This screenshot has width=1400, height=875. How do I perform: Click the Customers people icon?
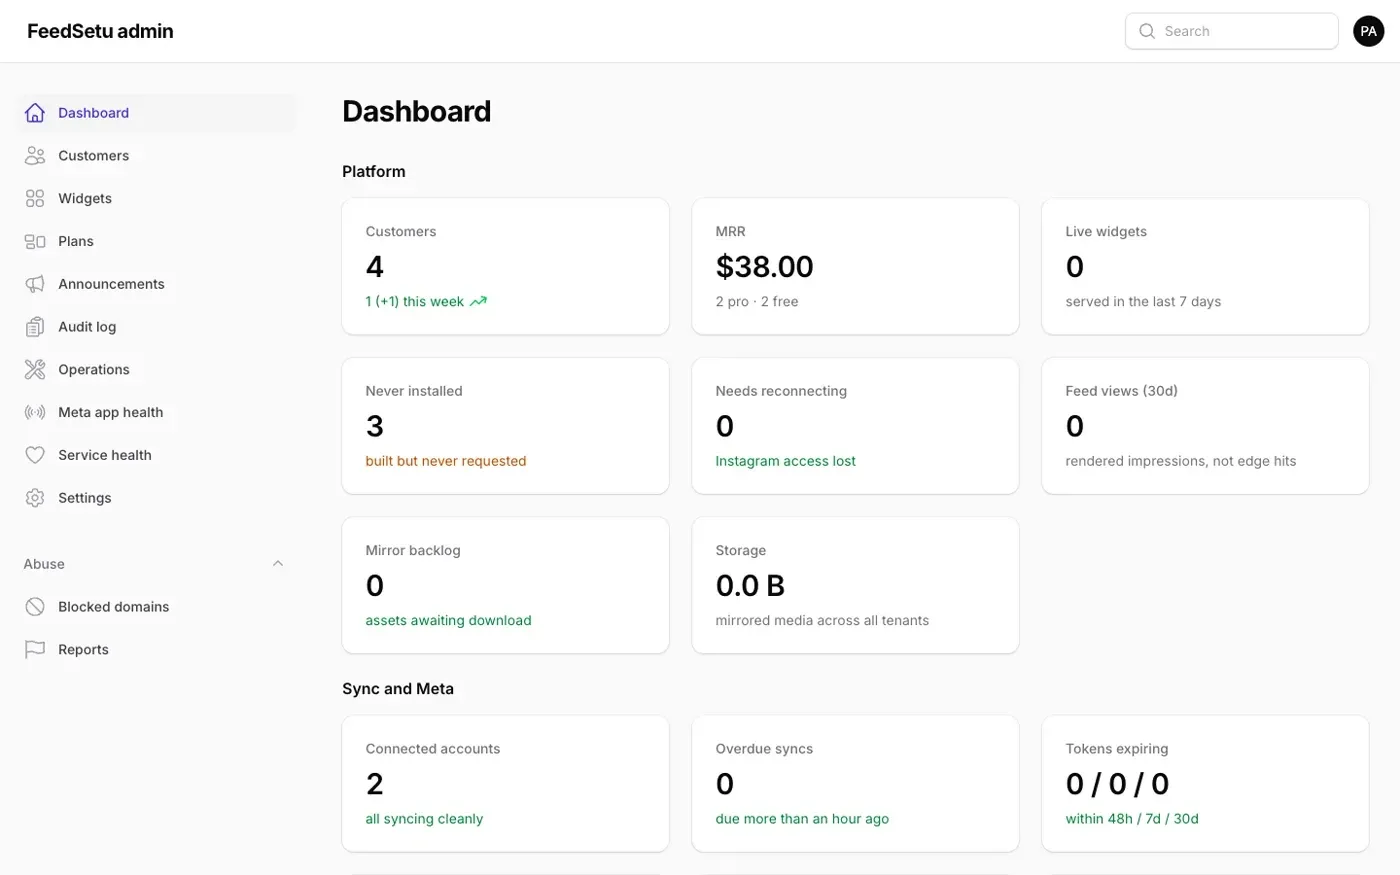(x=35, y=156)
